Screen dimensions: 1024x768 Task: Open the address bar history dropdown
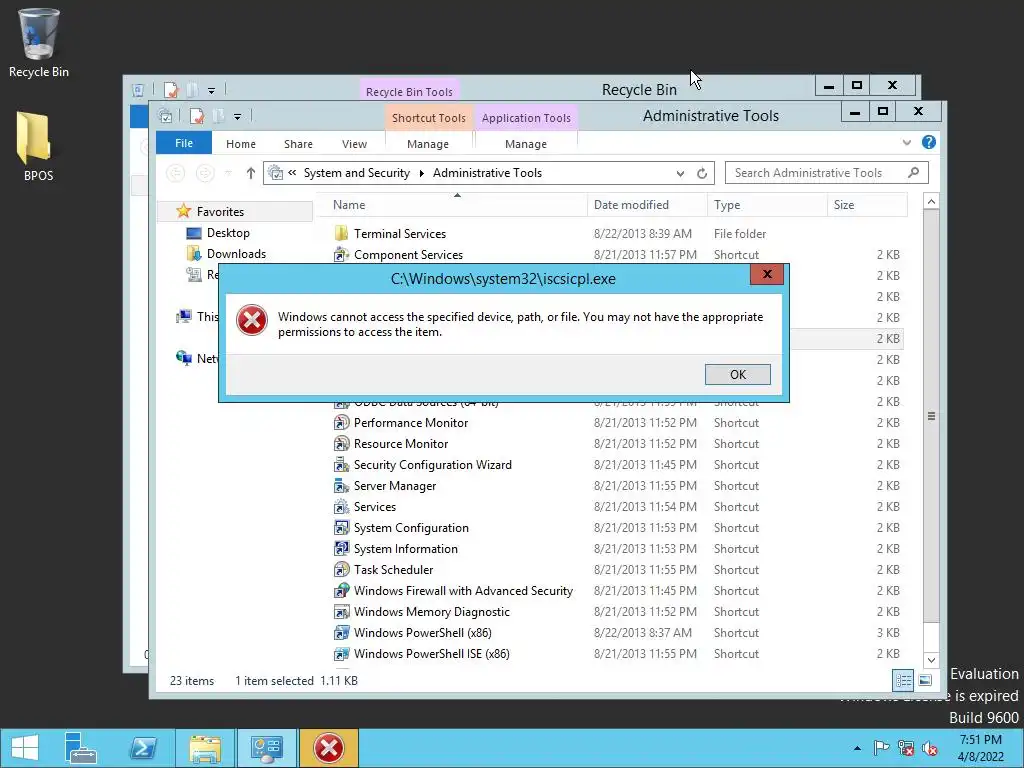(x=680, y=174)
